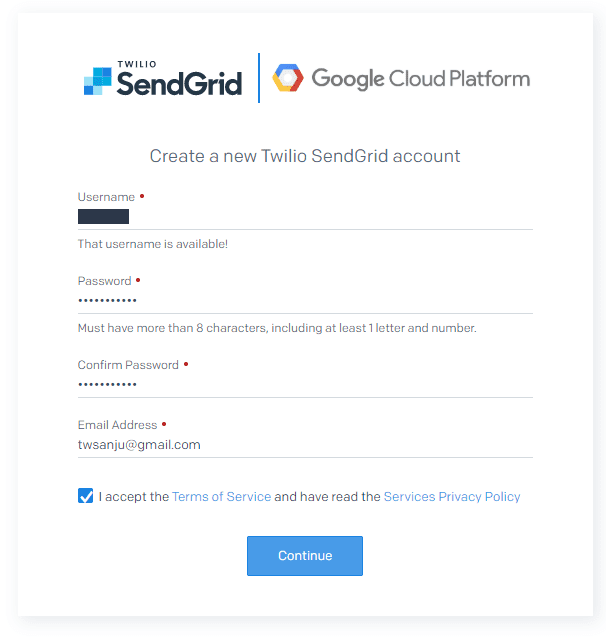Click the 'I accept the' checkbox label text
Image resolution: width=606 pixels, height=638 pixels.
133,497
